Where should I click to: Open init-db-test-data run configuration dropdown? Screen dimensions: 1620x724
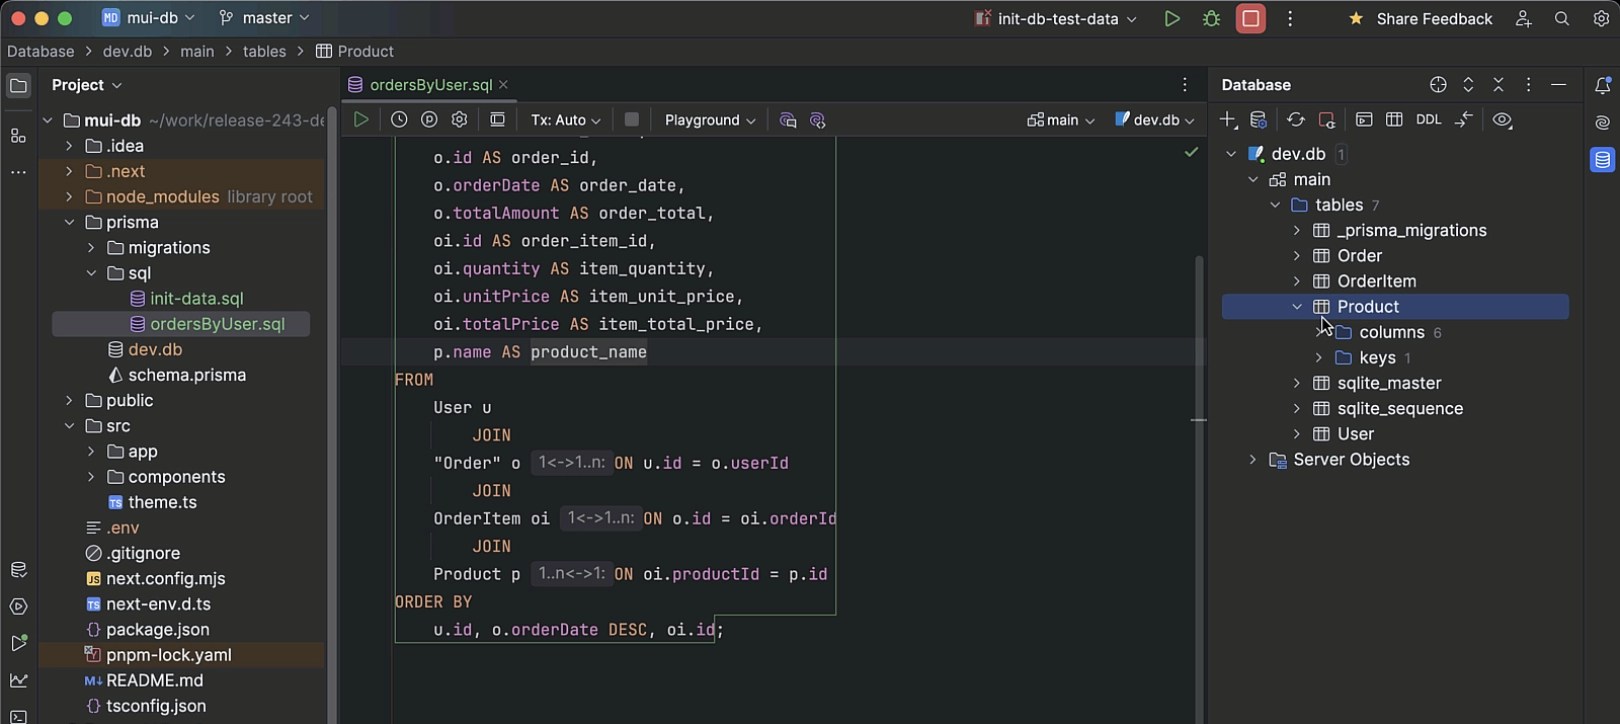(x=1056, y=19)
